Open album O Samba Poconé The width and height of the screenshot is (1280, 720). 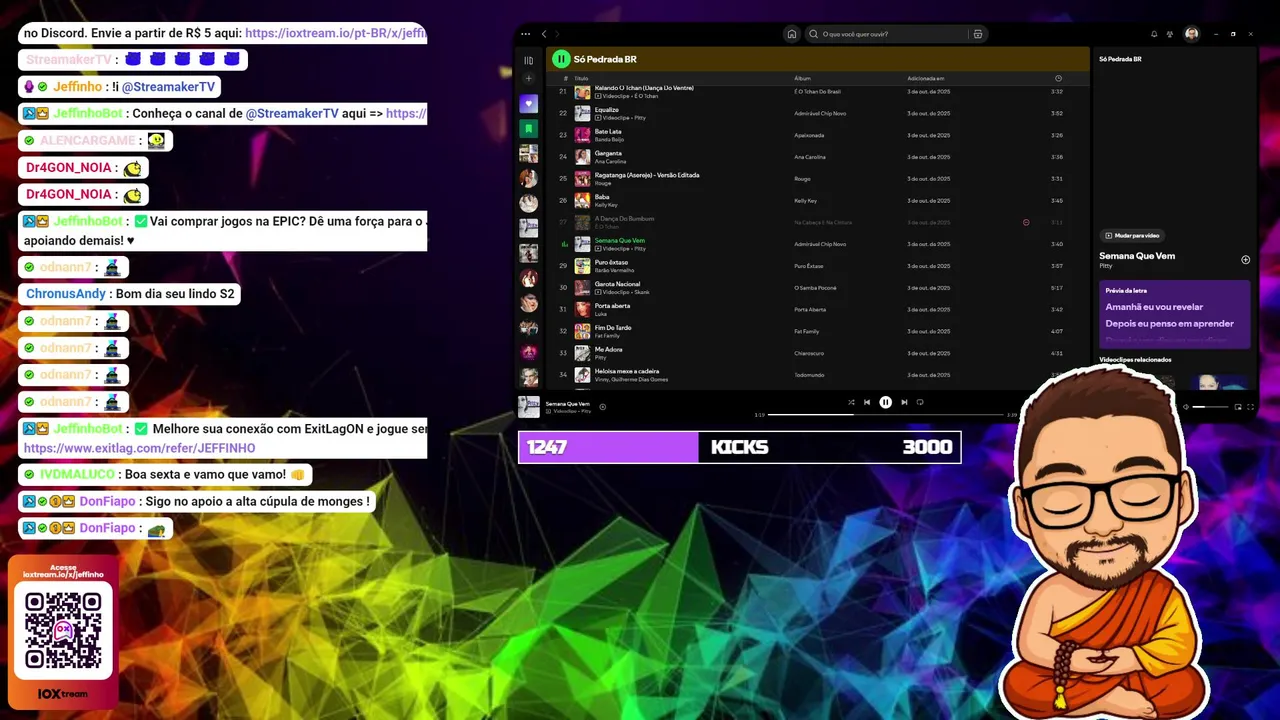coord(816,288)
